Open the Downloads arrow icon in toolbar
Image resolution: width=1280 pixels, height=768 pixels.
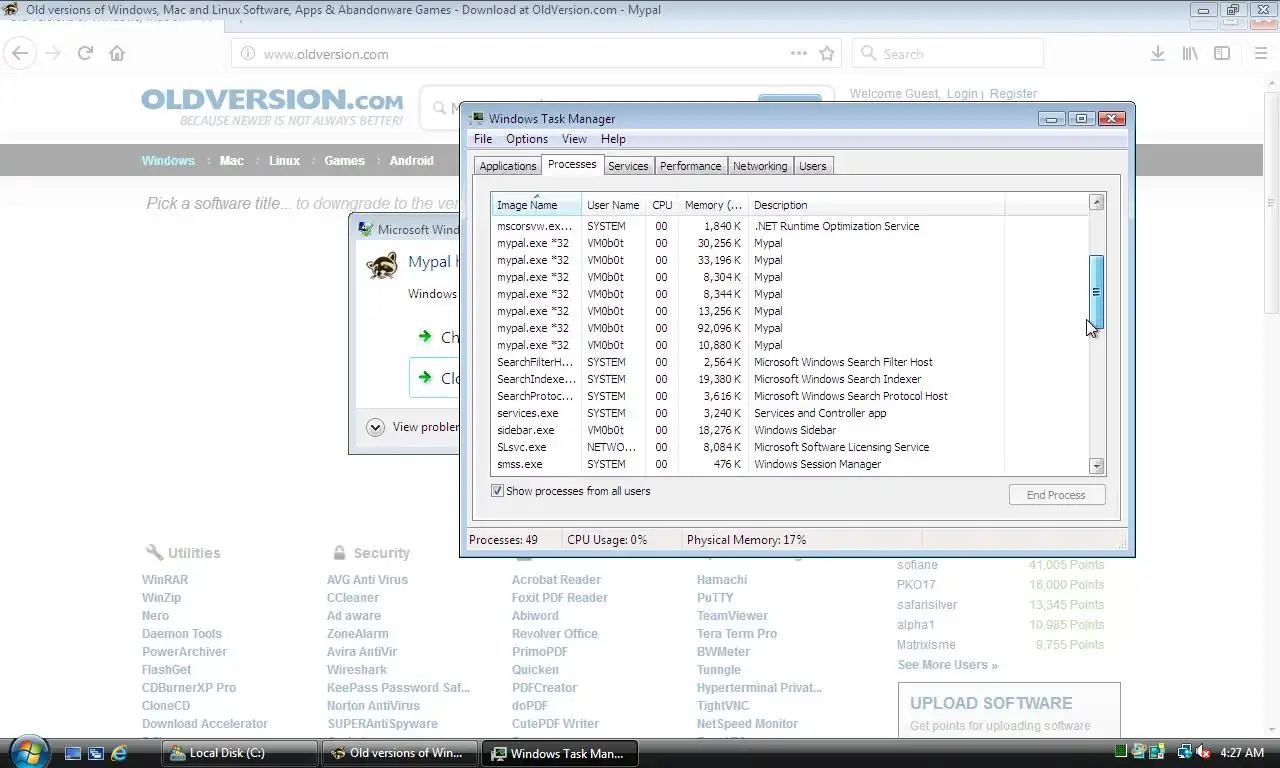pyautogui.click(x=1157, y=54)
